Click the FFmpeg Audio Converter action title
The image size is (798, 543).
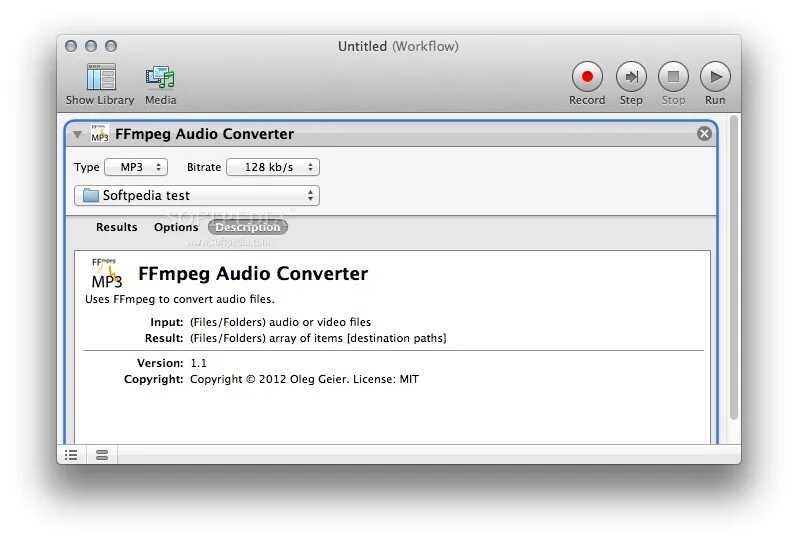[x=205, y=134]
